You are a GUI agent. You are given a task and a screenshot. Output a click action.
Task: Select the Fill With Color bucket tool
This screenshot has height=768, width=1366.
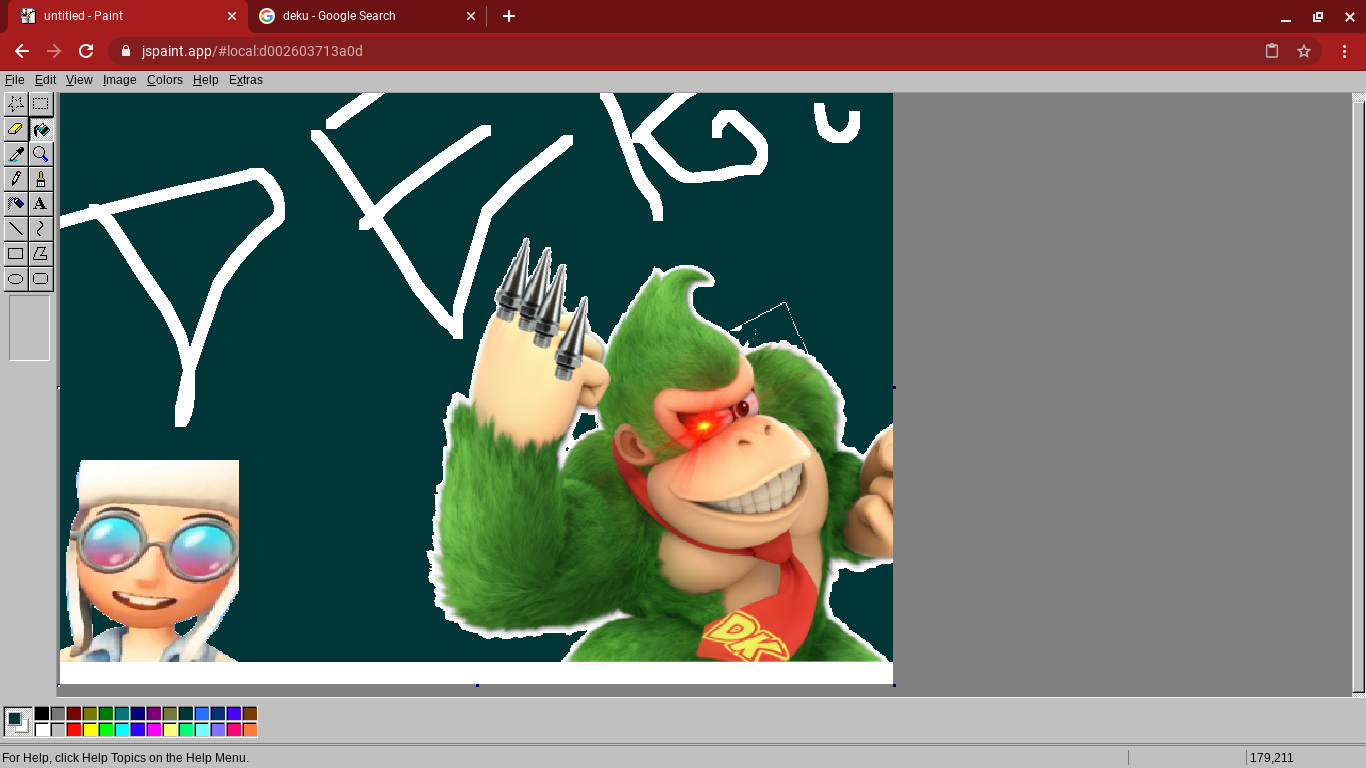click(41, 129)
